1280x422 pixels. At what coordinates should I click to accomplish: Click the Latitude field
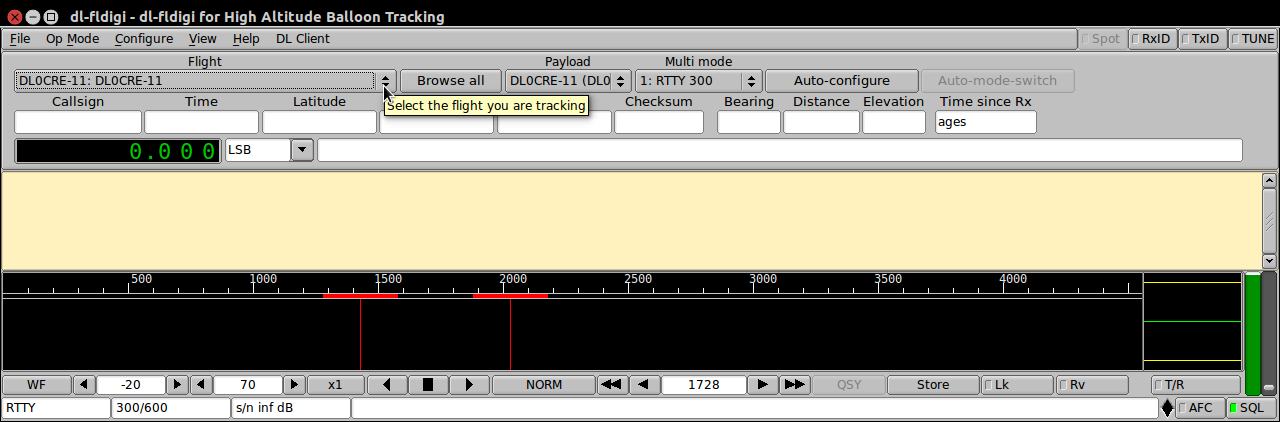pos(319,122)
